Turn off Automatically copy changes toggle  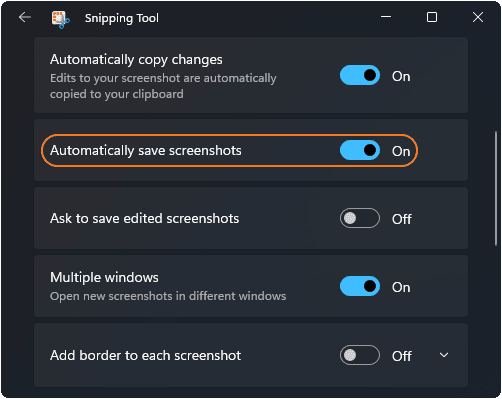(360, 75)
